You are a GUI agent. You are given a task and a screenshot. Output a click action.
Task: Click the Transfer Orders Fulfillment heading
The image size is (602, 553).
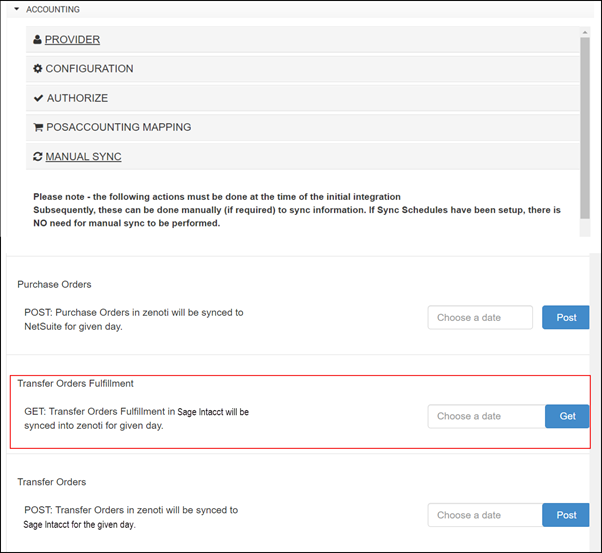click(75, 384)
